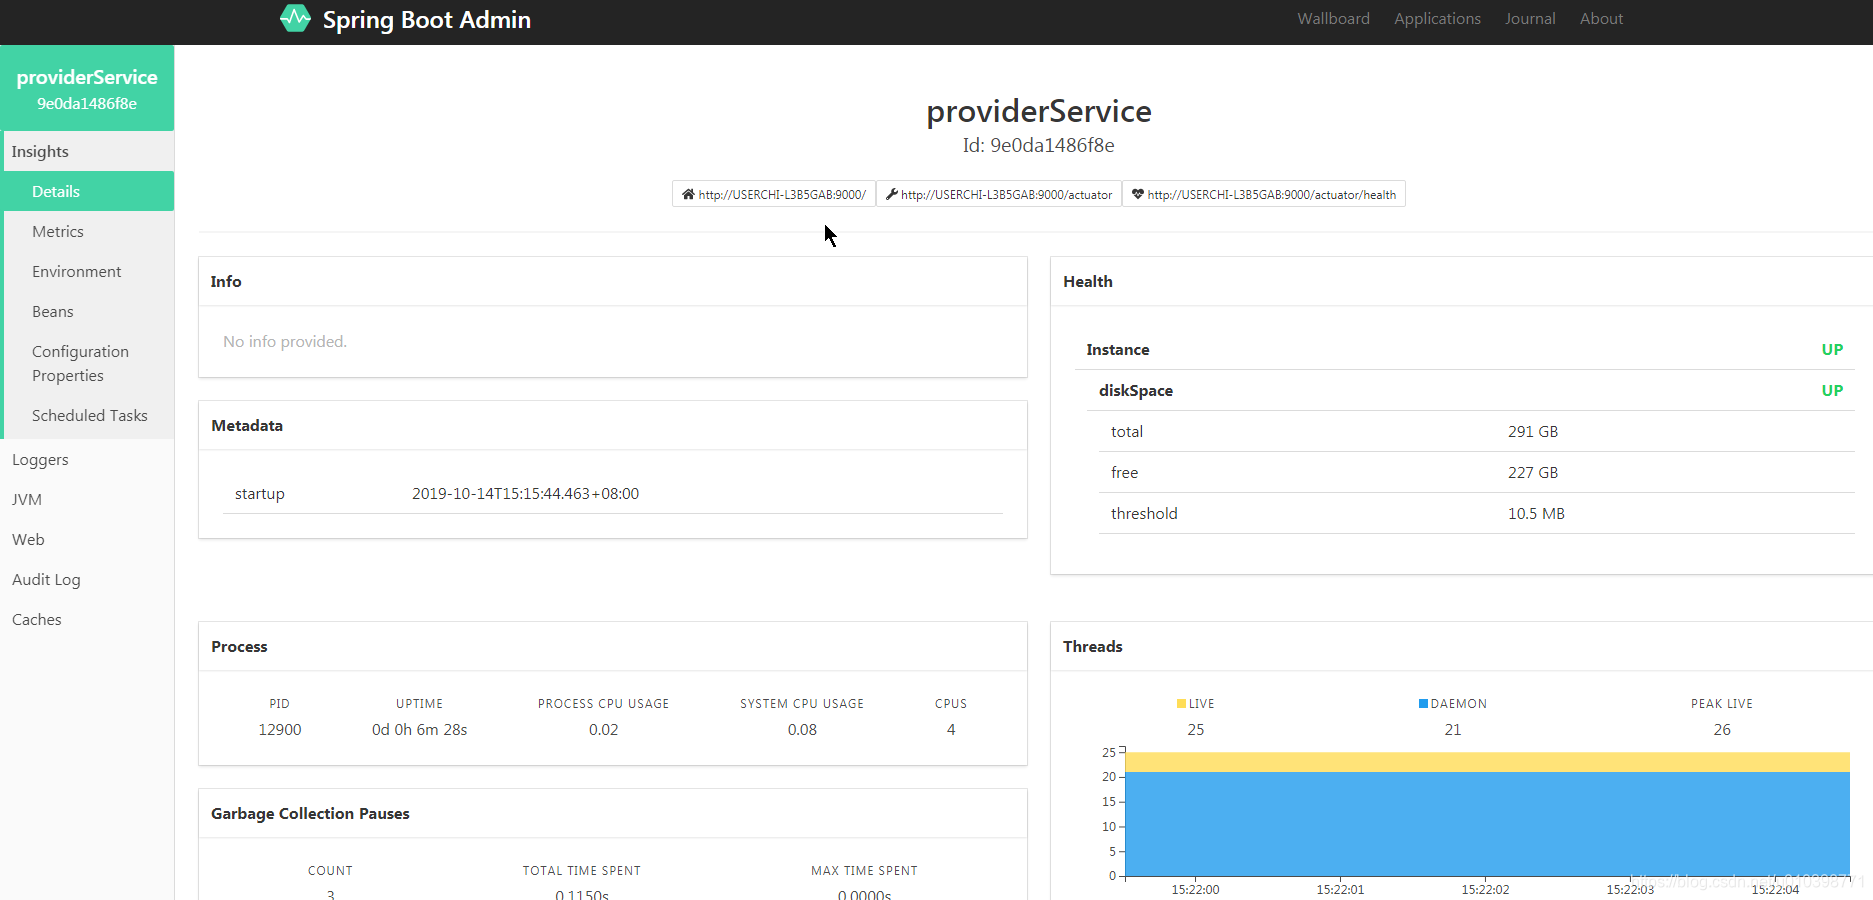Open the Wallboard menu
Viewport: 1873px width, 900px height.
click(x=1333, y=19)
